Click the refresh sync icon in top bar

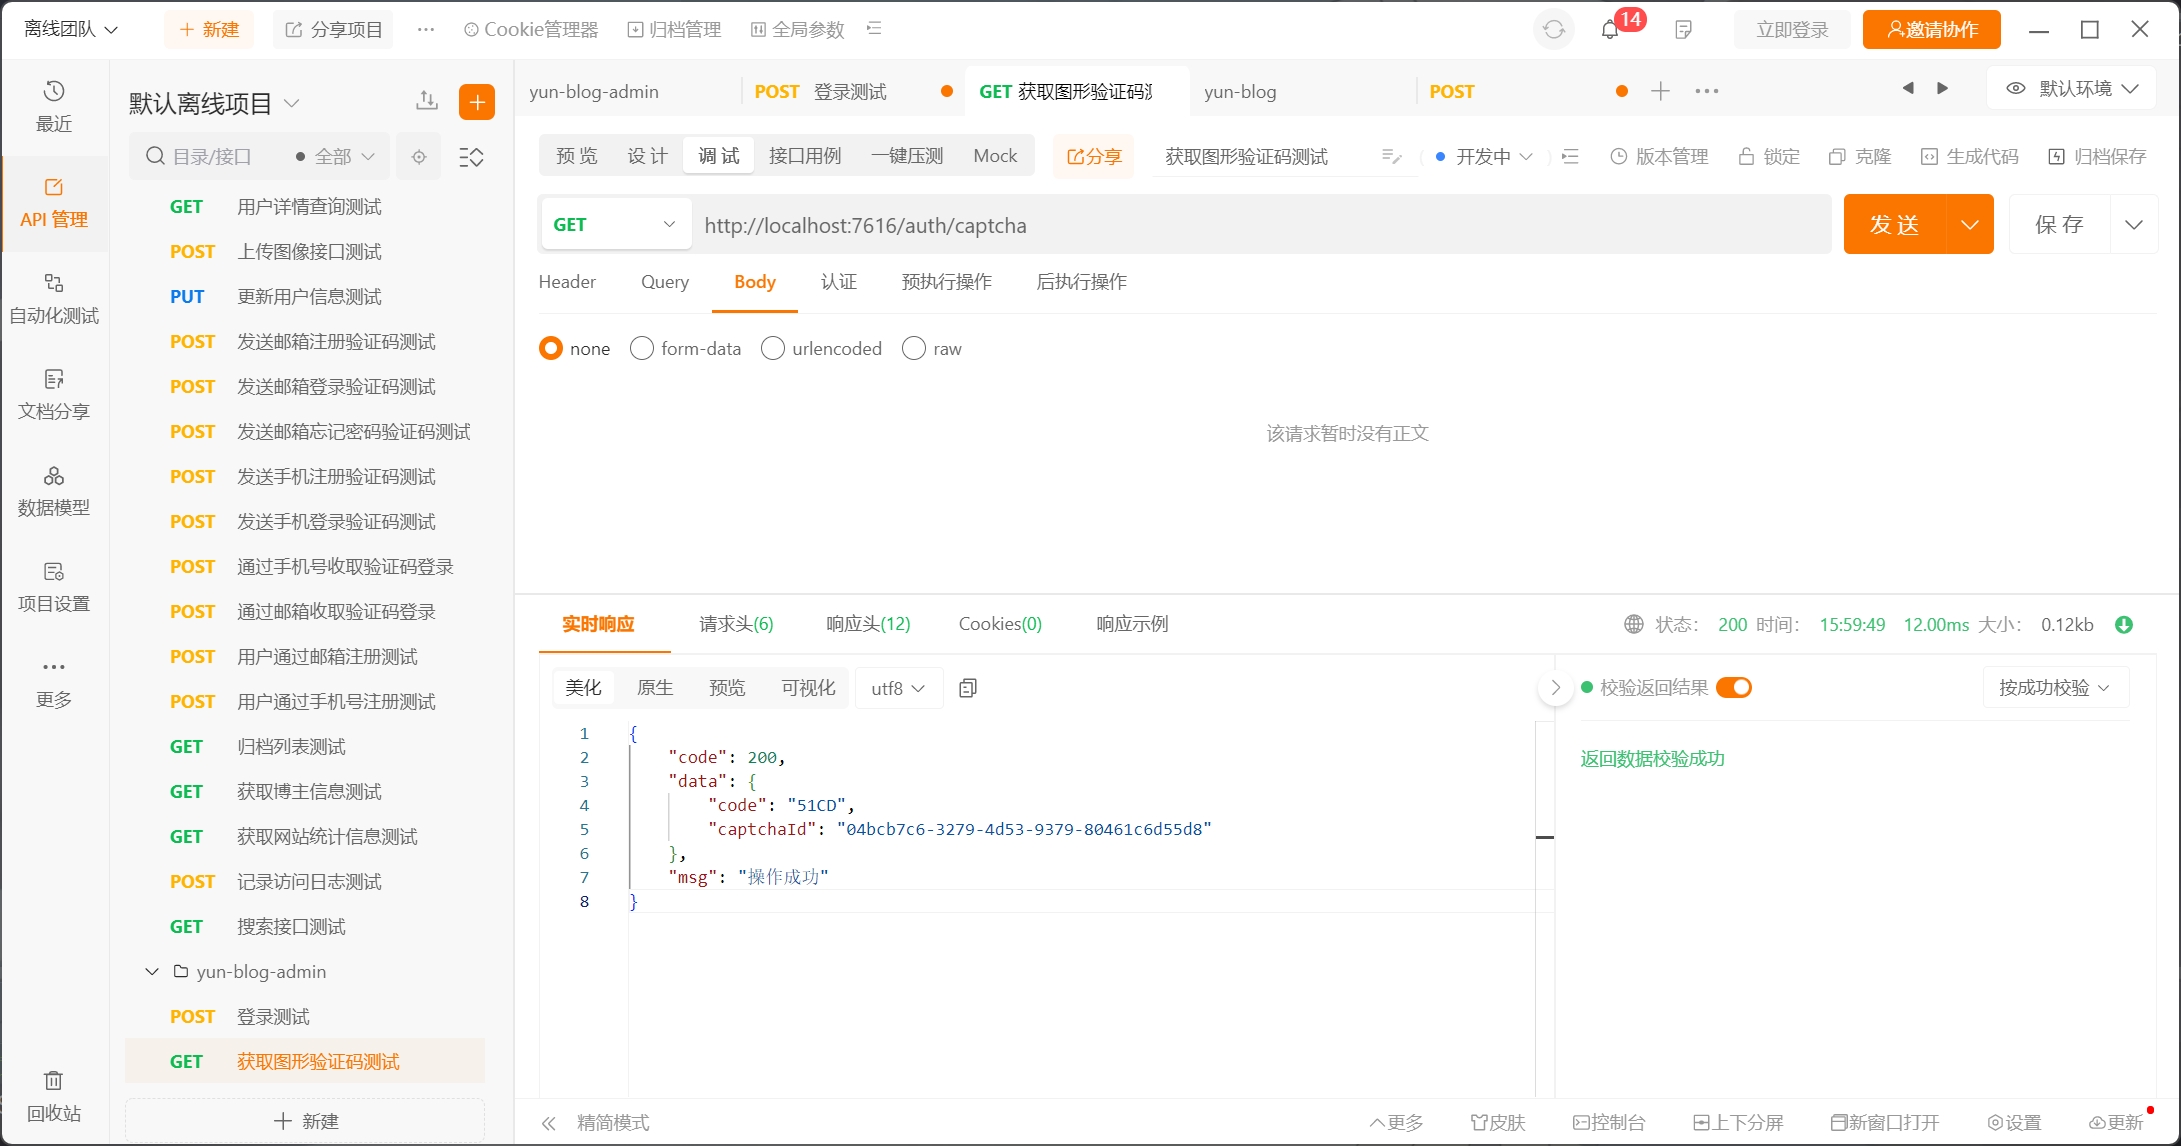tap(1553, 30)
